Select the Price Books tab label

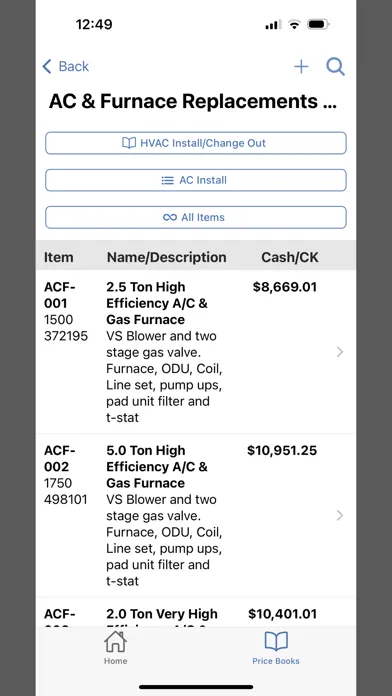(276, 661)
